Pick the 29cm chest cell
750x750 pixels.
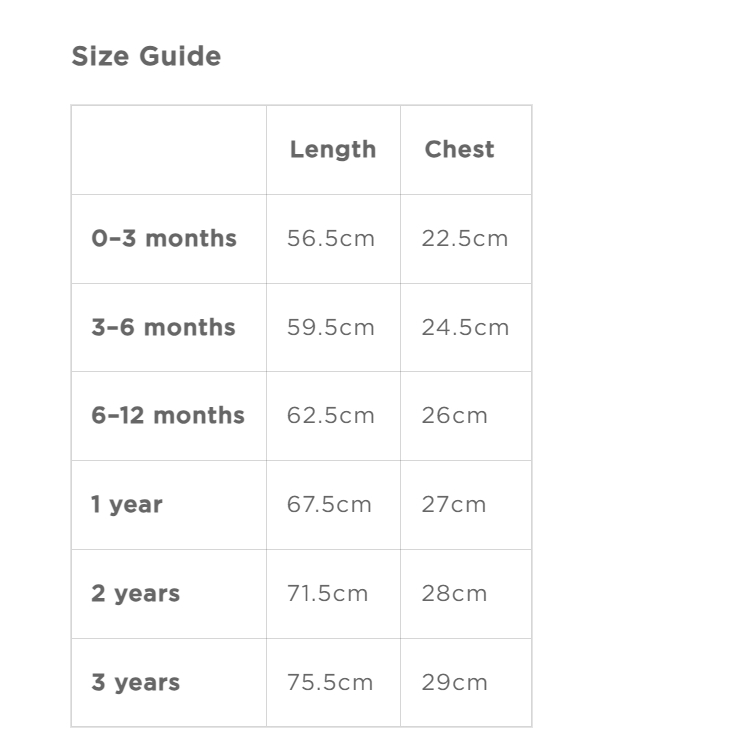[x=454, y=683]
